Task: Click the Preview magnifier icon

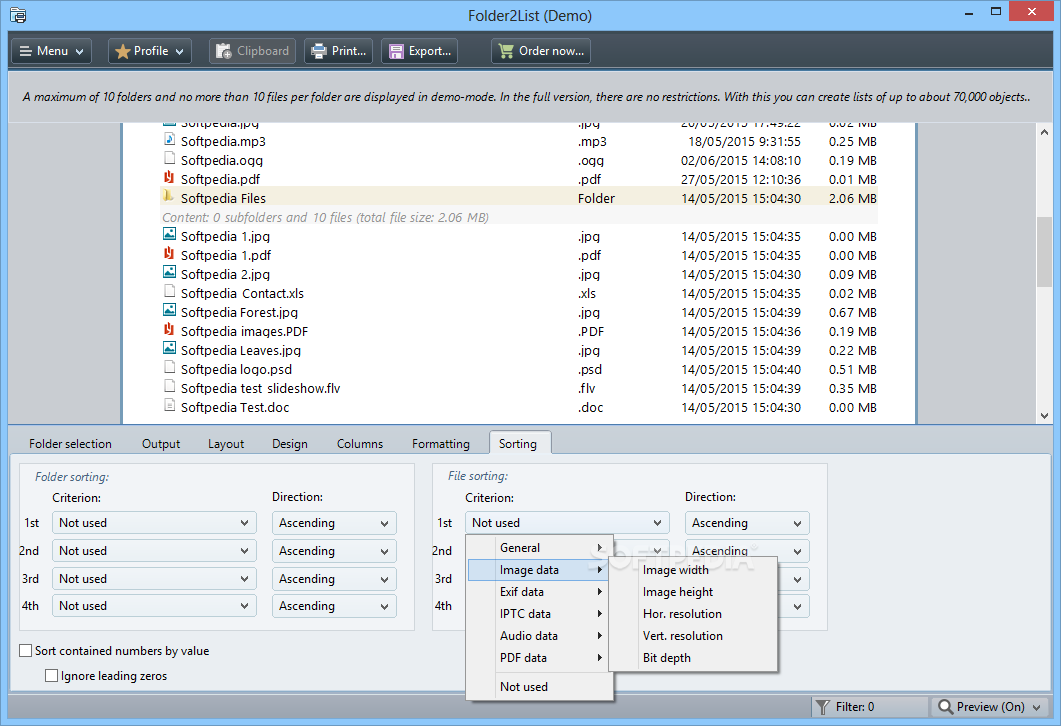Action: [945, 707]
